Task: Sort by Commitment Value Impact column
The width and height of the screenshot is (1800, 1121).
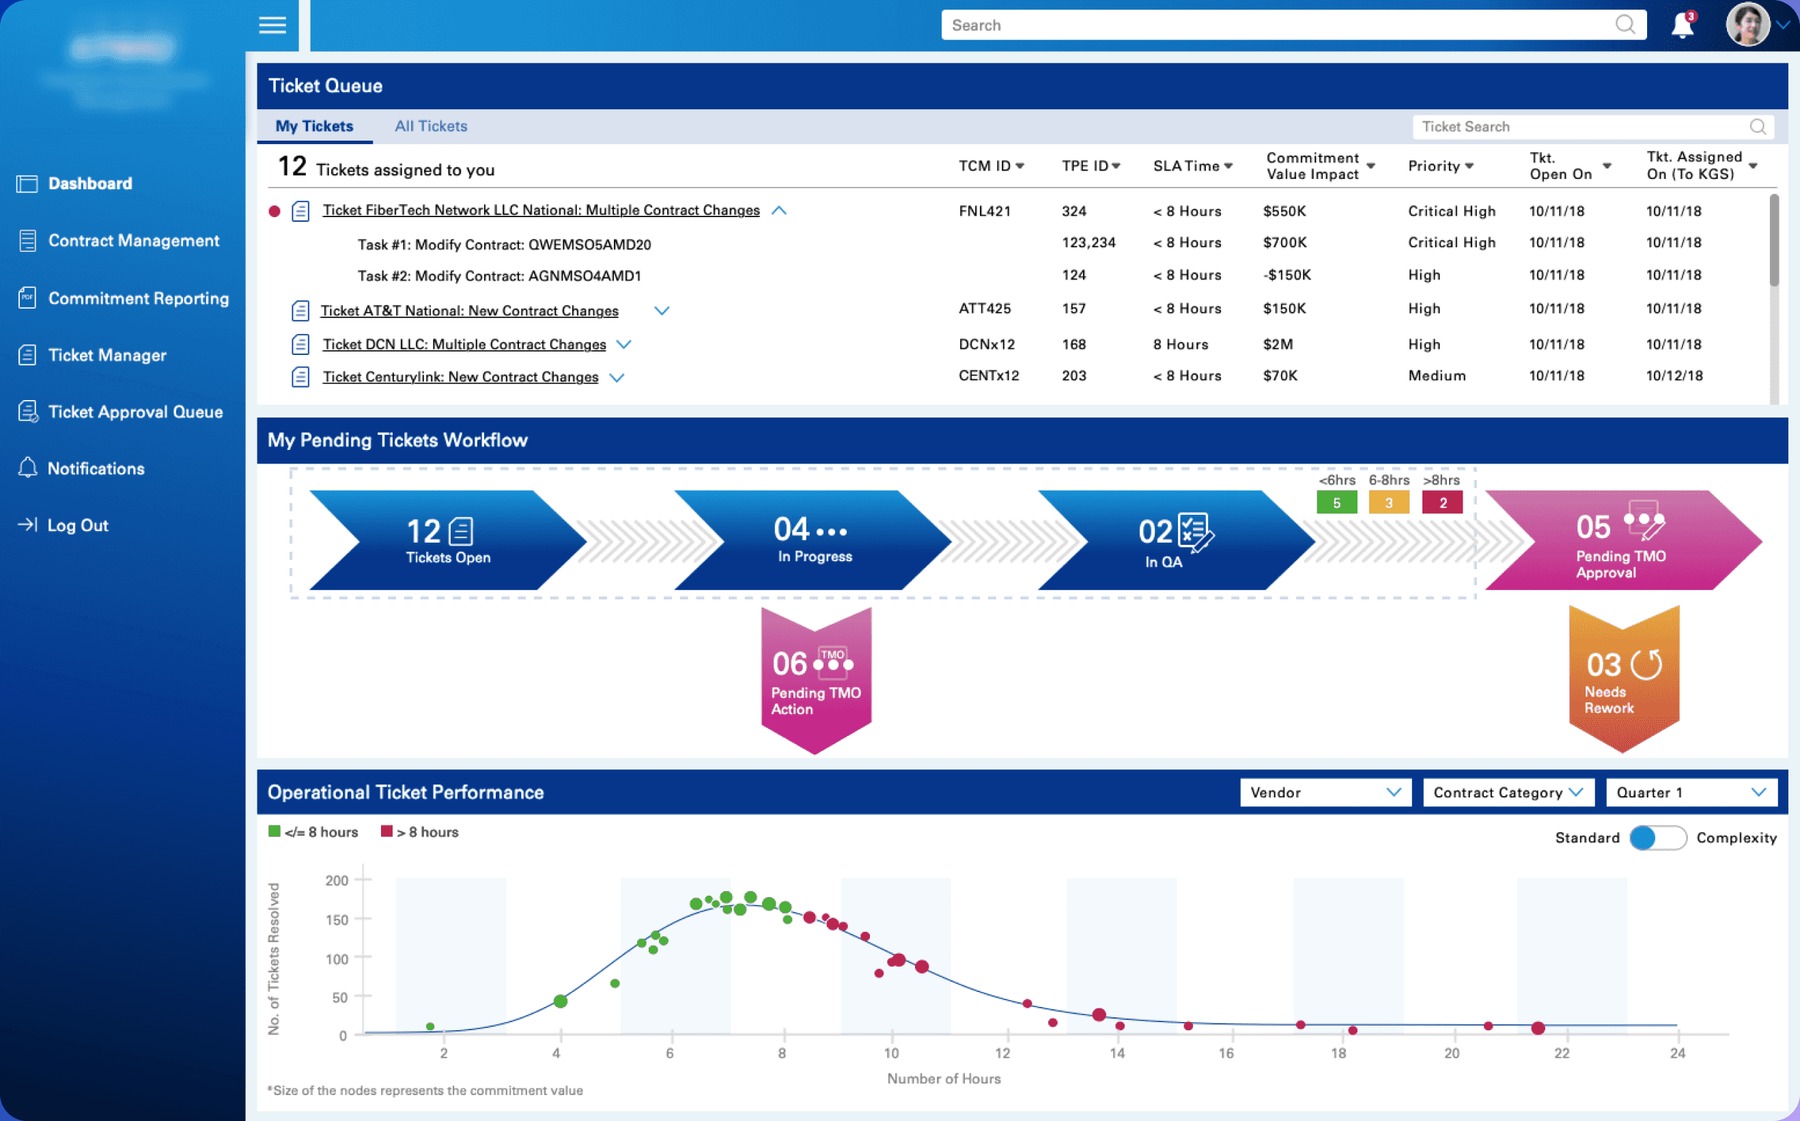Action: 1371,166
